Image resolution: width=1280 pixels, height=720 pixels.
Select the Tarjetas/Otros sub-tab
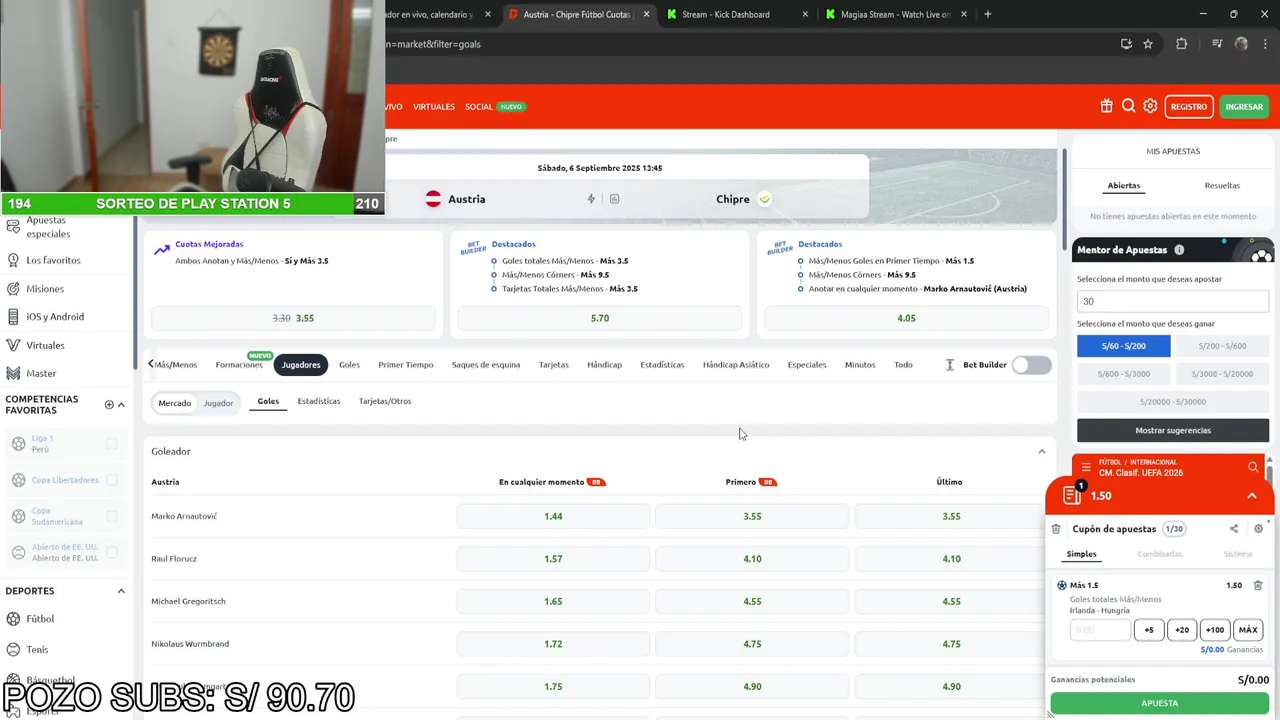(x=385, y=401)
